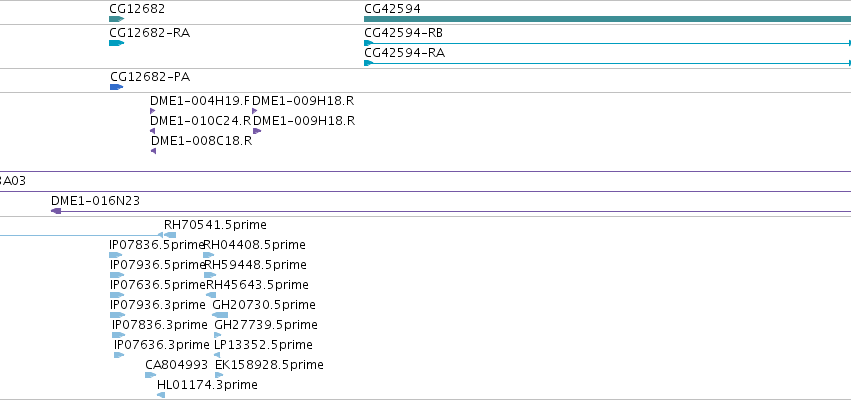Click the GH20730.5prime EST glyph

coord(220,315)
